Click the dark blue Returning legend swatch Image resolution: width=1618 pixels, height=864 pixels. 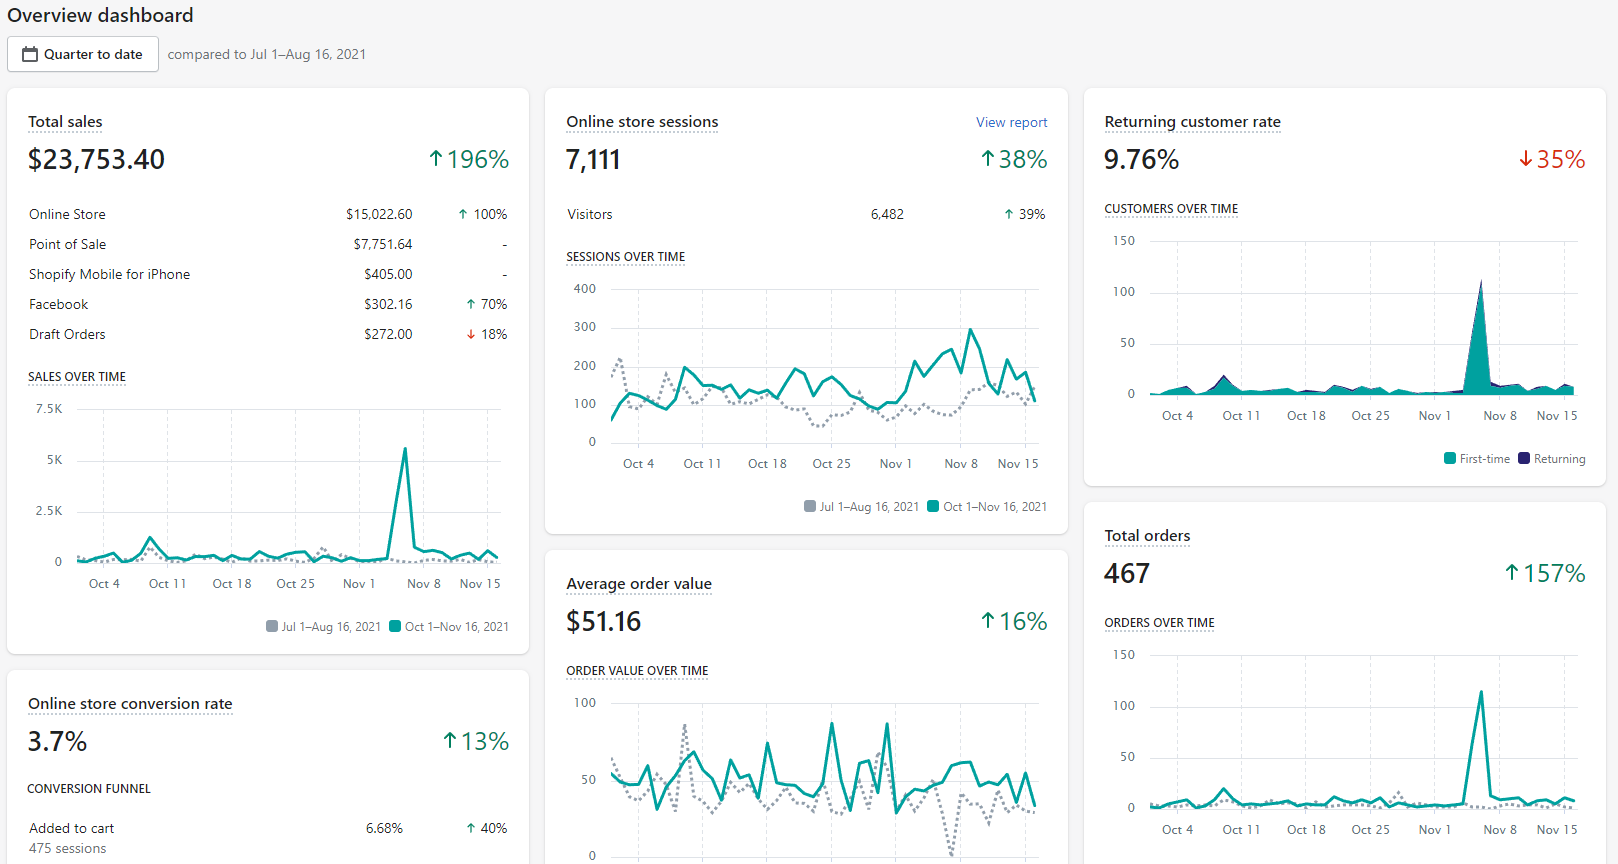pyautogui.click(x=1524, y=458)
